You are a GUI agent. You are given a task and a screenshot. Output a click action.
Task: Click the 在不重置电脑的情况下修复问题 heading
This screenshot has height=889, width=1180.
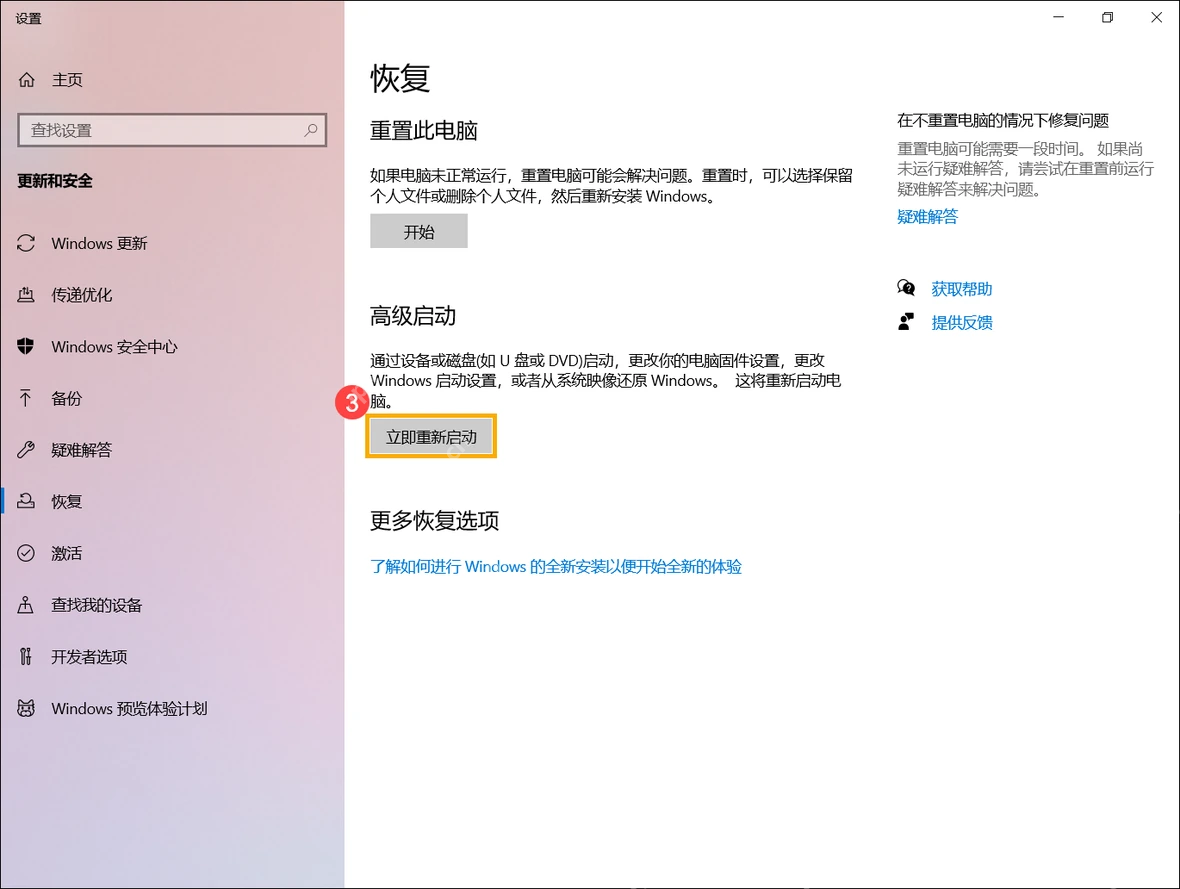pyautogui.click(x=1003, y=120)
